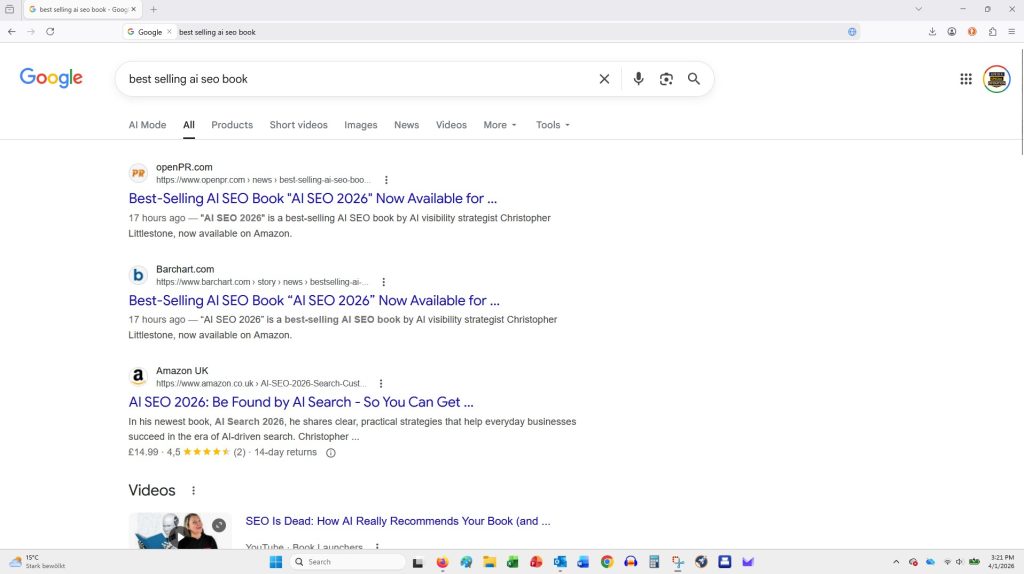Open Excel from the taskbar
The image size is (1024, 574).
pos(513,562)
